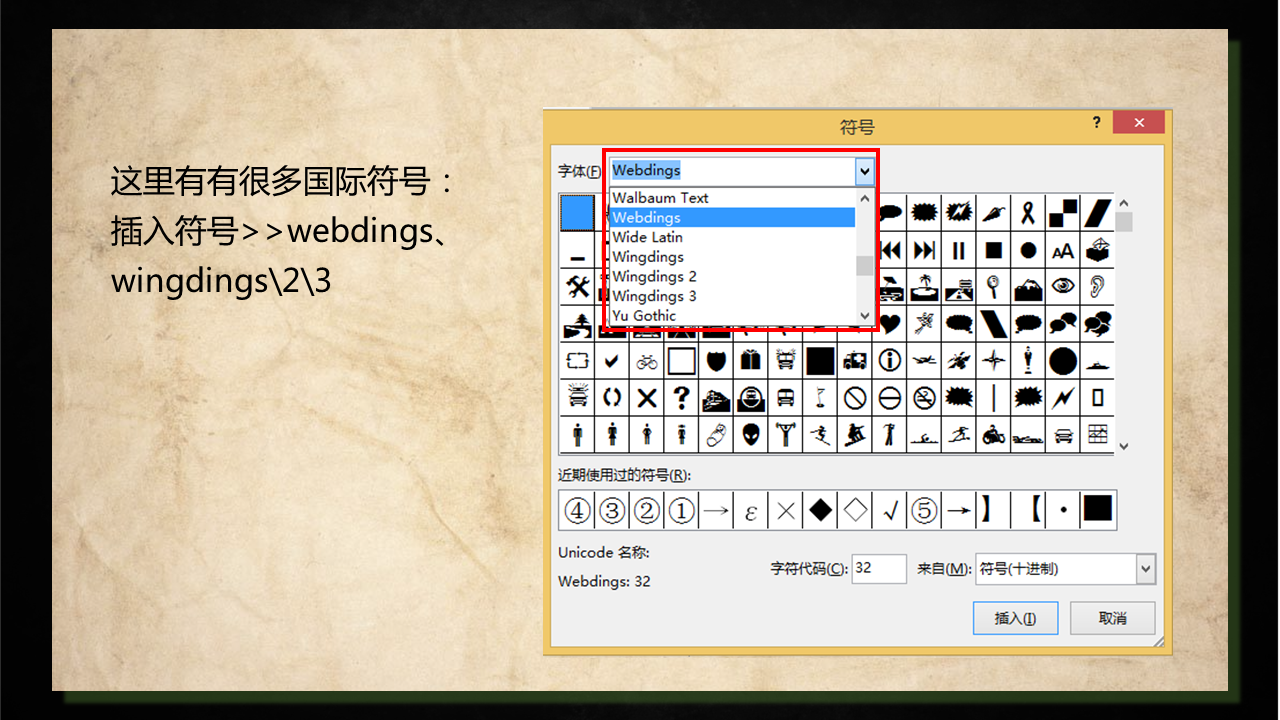Open dialog help question mark button

click(x=1096, y=122)
